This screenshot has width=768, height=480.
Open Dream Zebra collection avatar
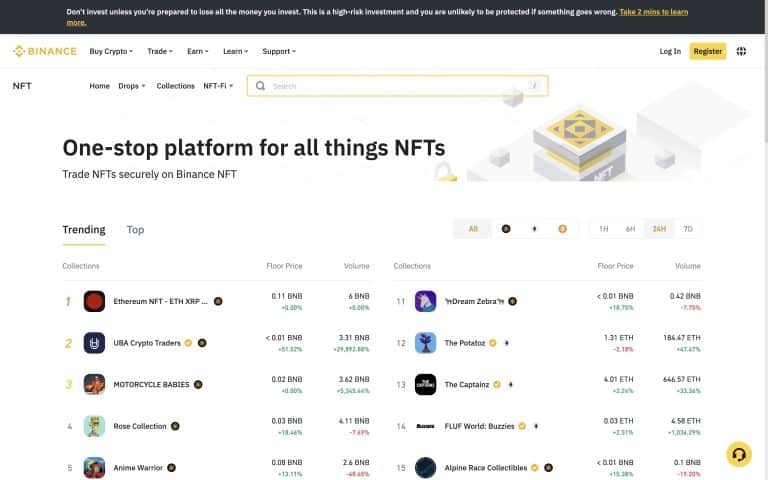[425, 301]
